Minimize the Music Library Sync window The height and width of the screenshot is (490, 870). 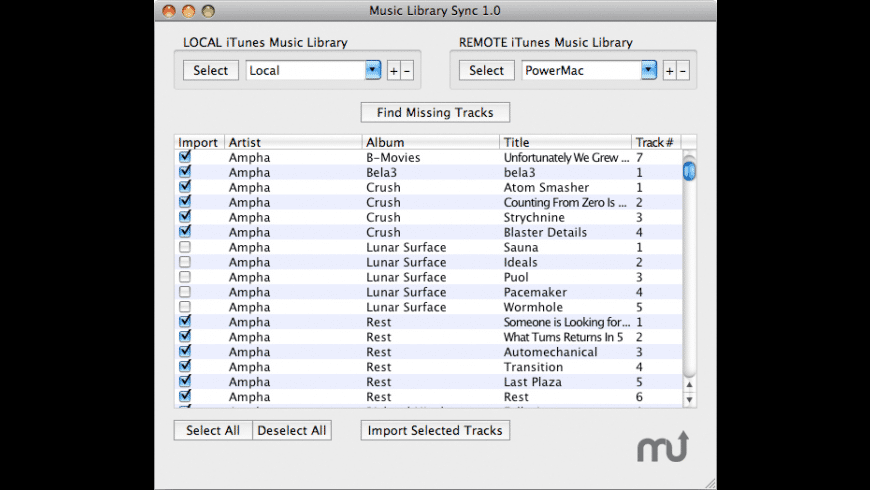pyautogui.click(x=189, y=11)
